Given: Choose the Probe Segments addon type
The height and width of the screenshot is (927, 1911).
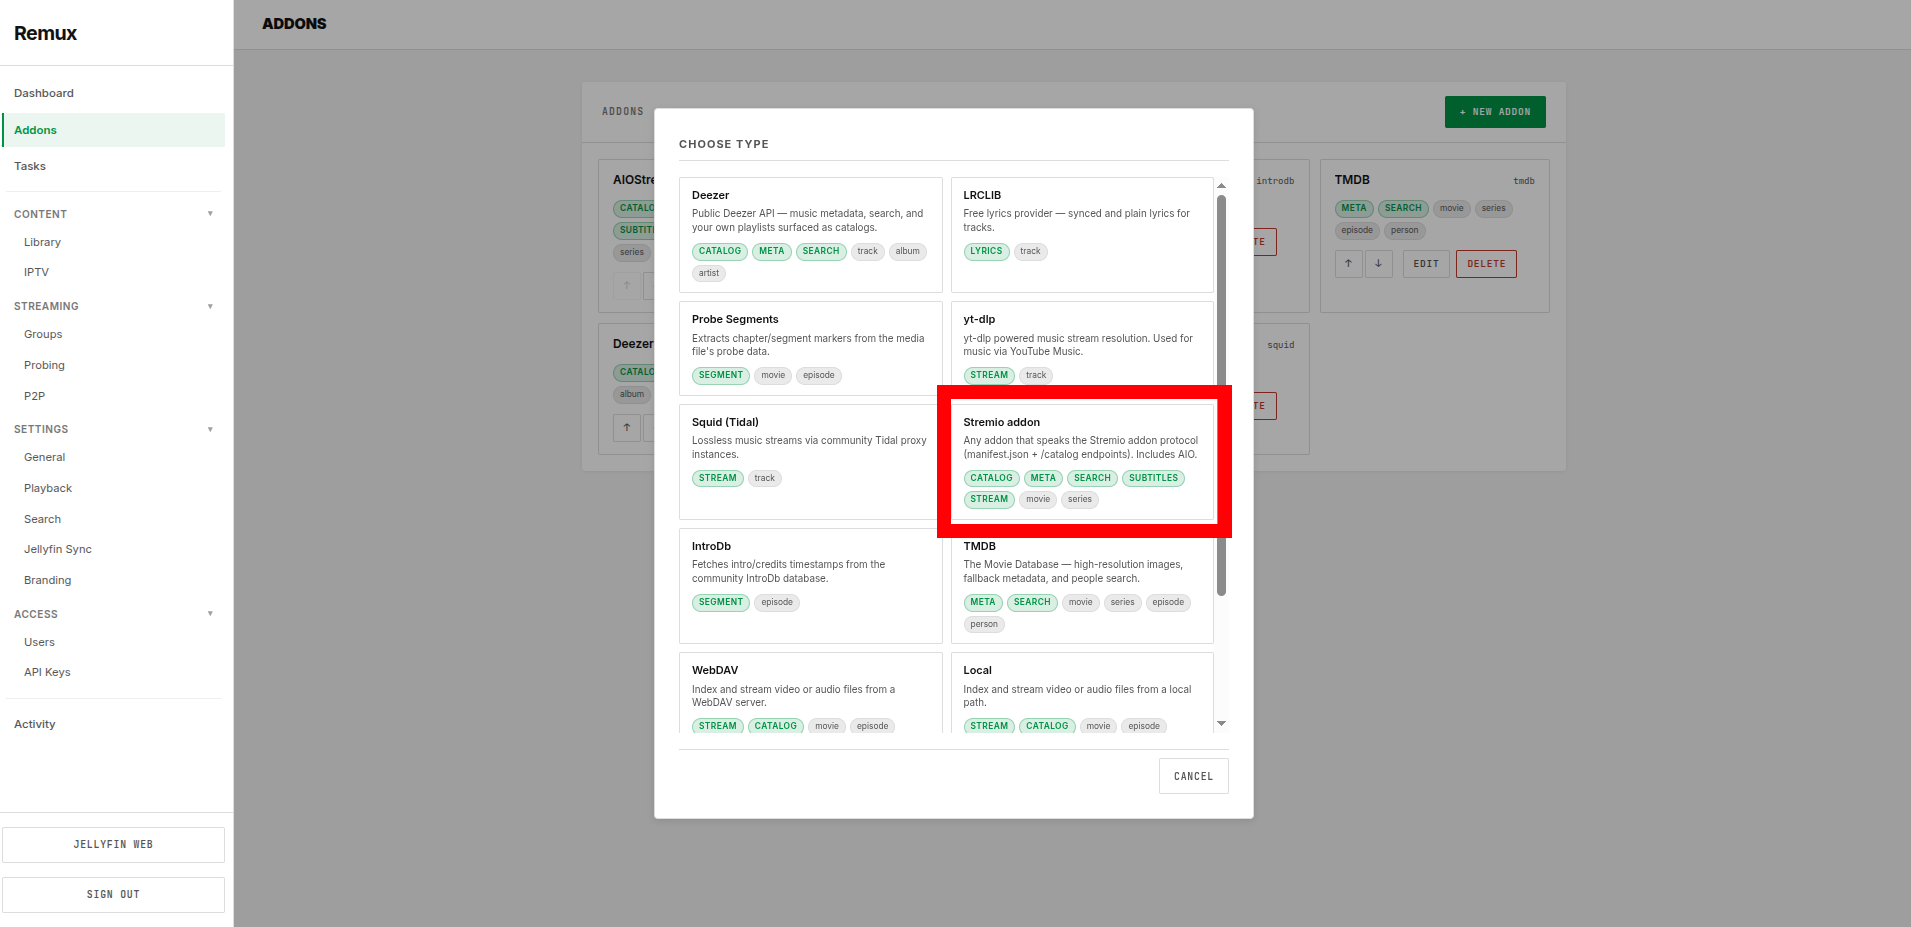Looking at the screenshot, I should pyautogui.click(x=810, y=349).
